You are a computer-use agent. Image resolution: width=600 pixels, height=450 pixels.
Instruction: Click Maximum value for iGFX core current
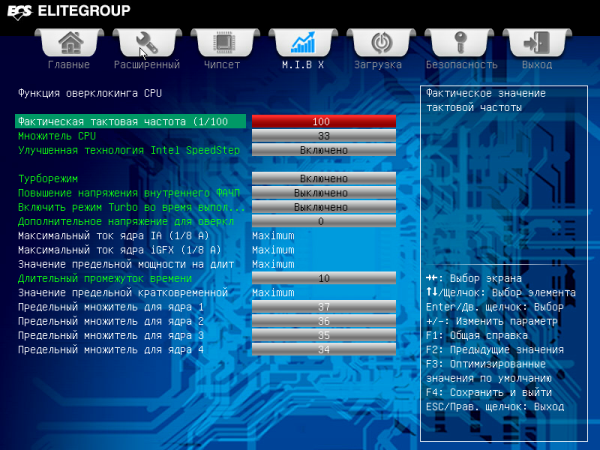tap(273, 250)
